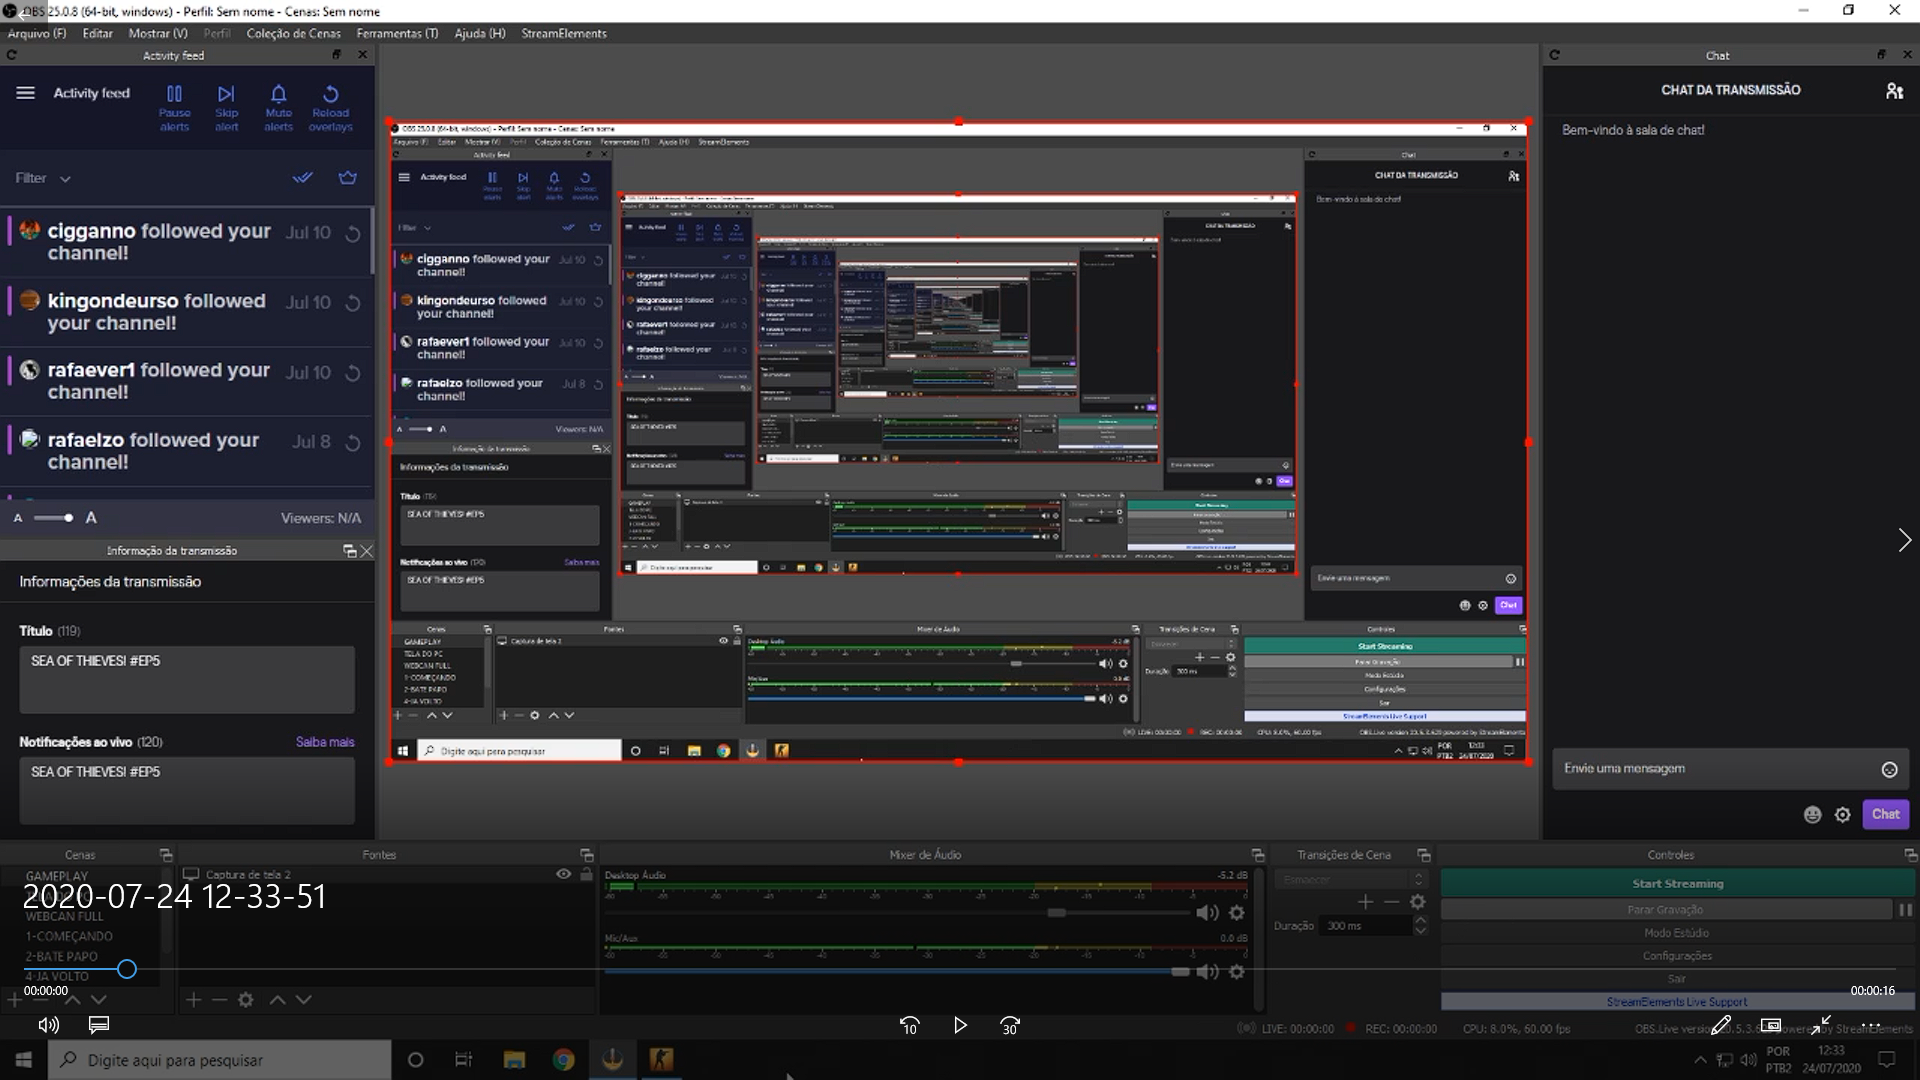This screenshot has height=1080, width=1920.
Task: Pop out the Informação da transmissão dock
Action: 349,551
